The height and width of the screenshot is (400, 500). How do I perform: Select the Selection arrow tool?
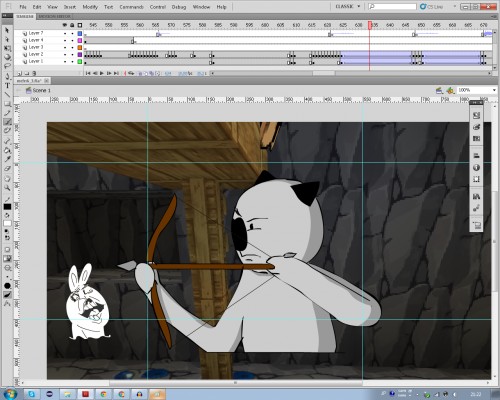pyautogui.click(x=7, y=31)
